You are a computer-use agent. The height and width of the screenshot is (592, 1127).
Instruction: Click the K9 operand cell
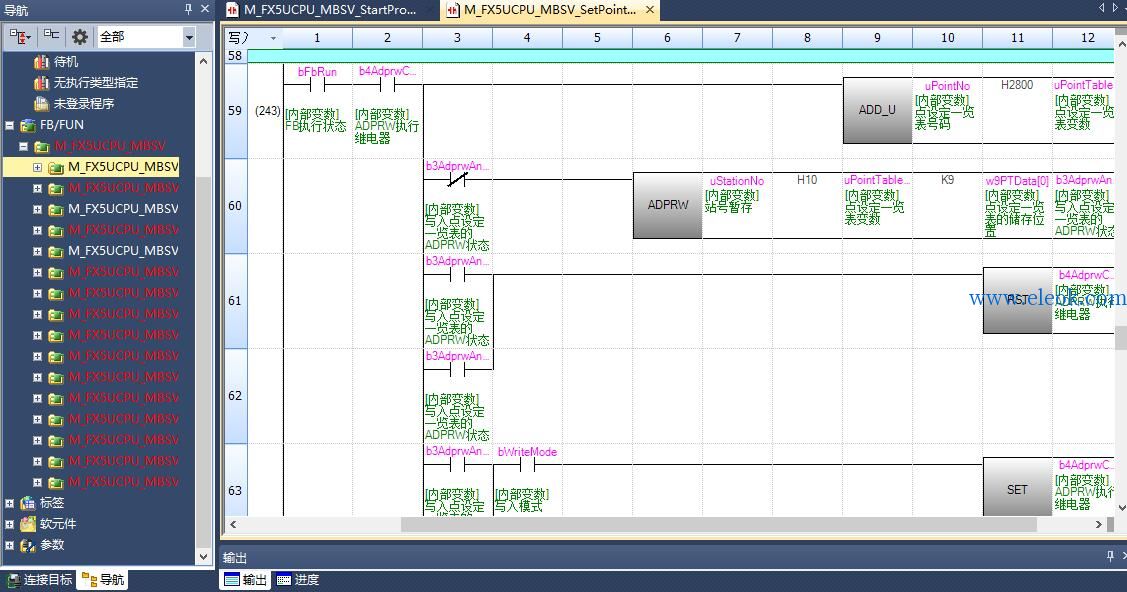(947, 180)
